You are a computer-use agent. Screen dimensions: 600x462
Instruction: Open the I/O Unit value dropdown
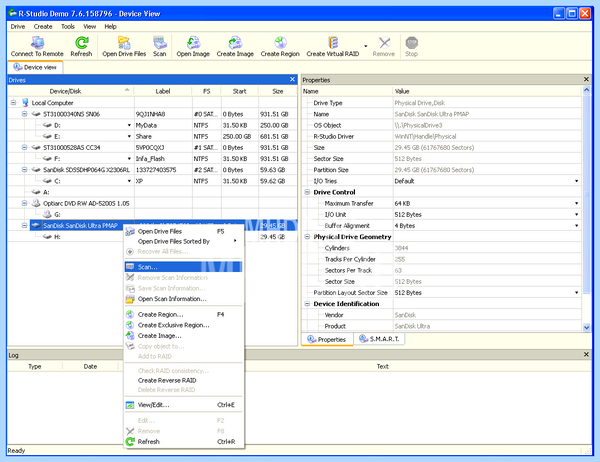[x=576, y=214]
